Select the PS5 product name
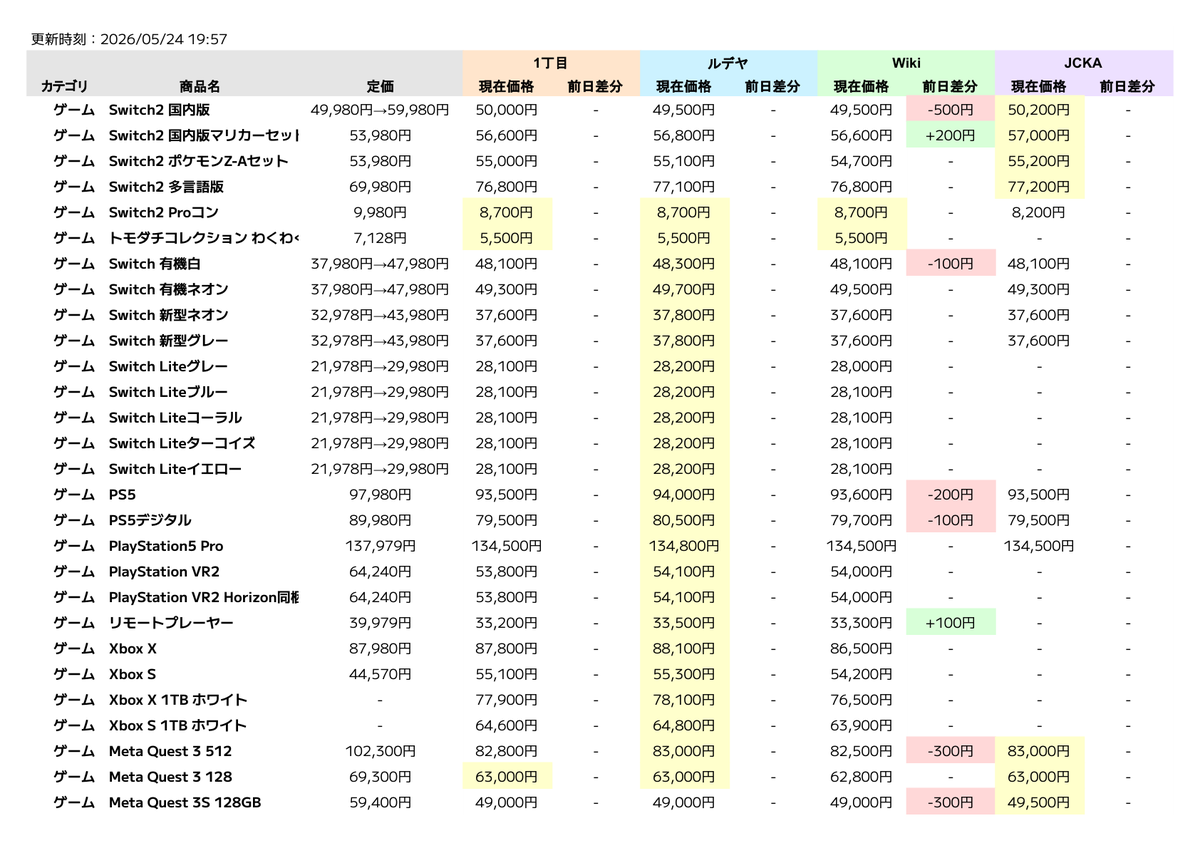This screenshot has height=848, width=1200. click(122, 495)
